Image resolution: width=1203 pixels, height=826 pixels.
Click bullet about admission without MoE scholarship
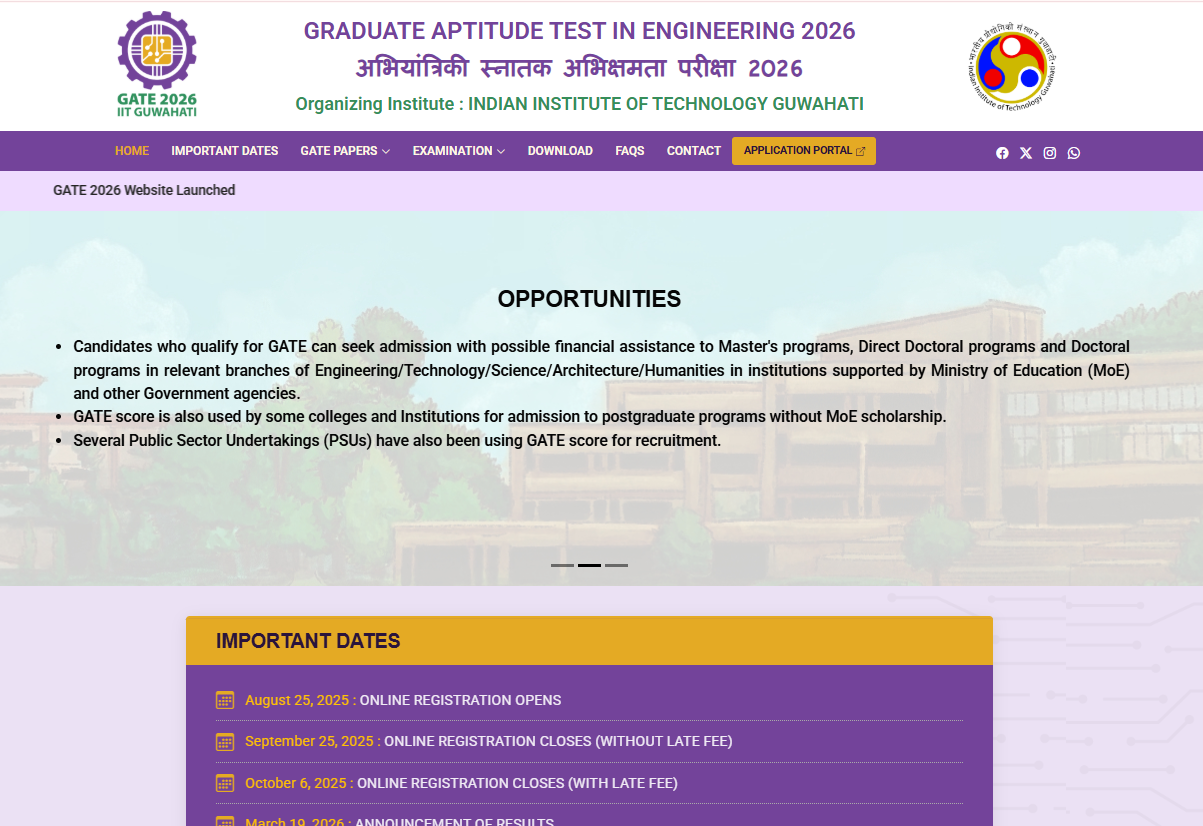pyautogui.click(x=510, y=417)
